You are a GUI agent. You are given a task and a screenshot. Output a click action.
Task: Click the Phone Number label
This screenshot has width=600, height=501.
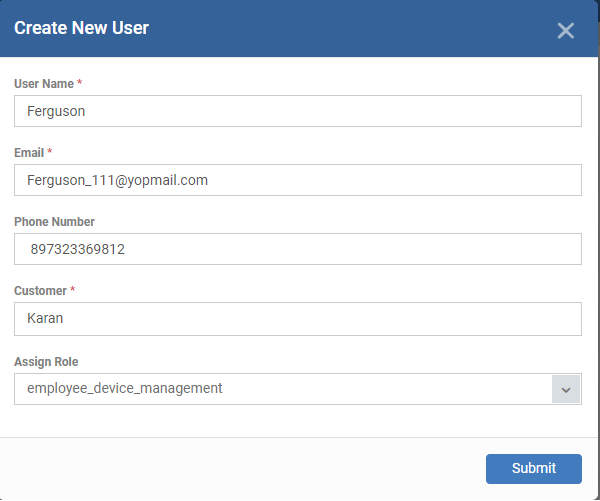54,222
